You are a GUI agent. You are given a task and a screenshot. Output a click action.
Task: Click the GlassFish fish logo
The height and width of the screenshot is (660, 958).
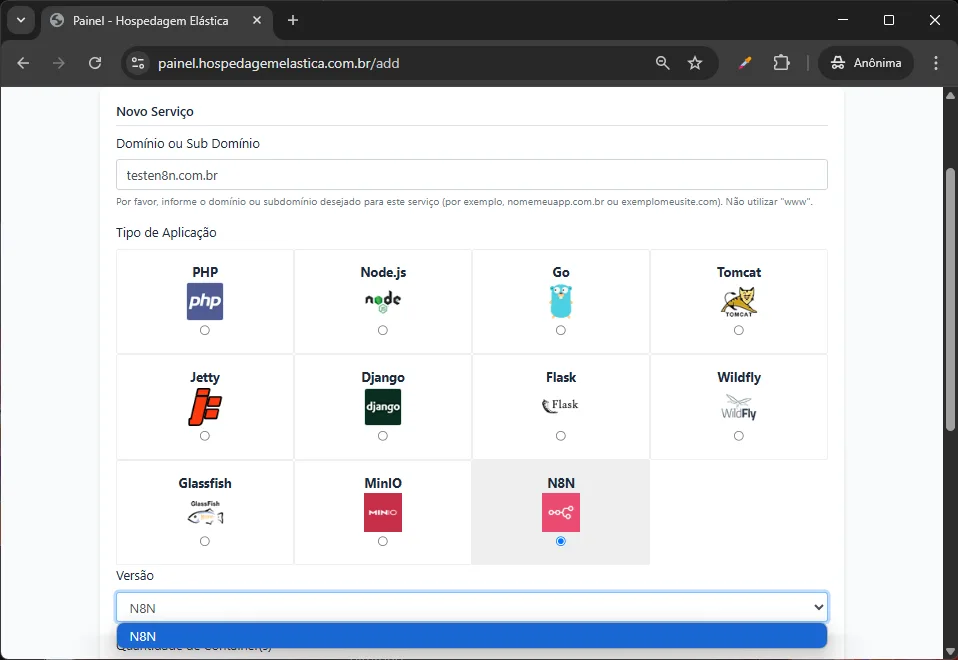pyautogui.click(x=205, y=513)
